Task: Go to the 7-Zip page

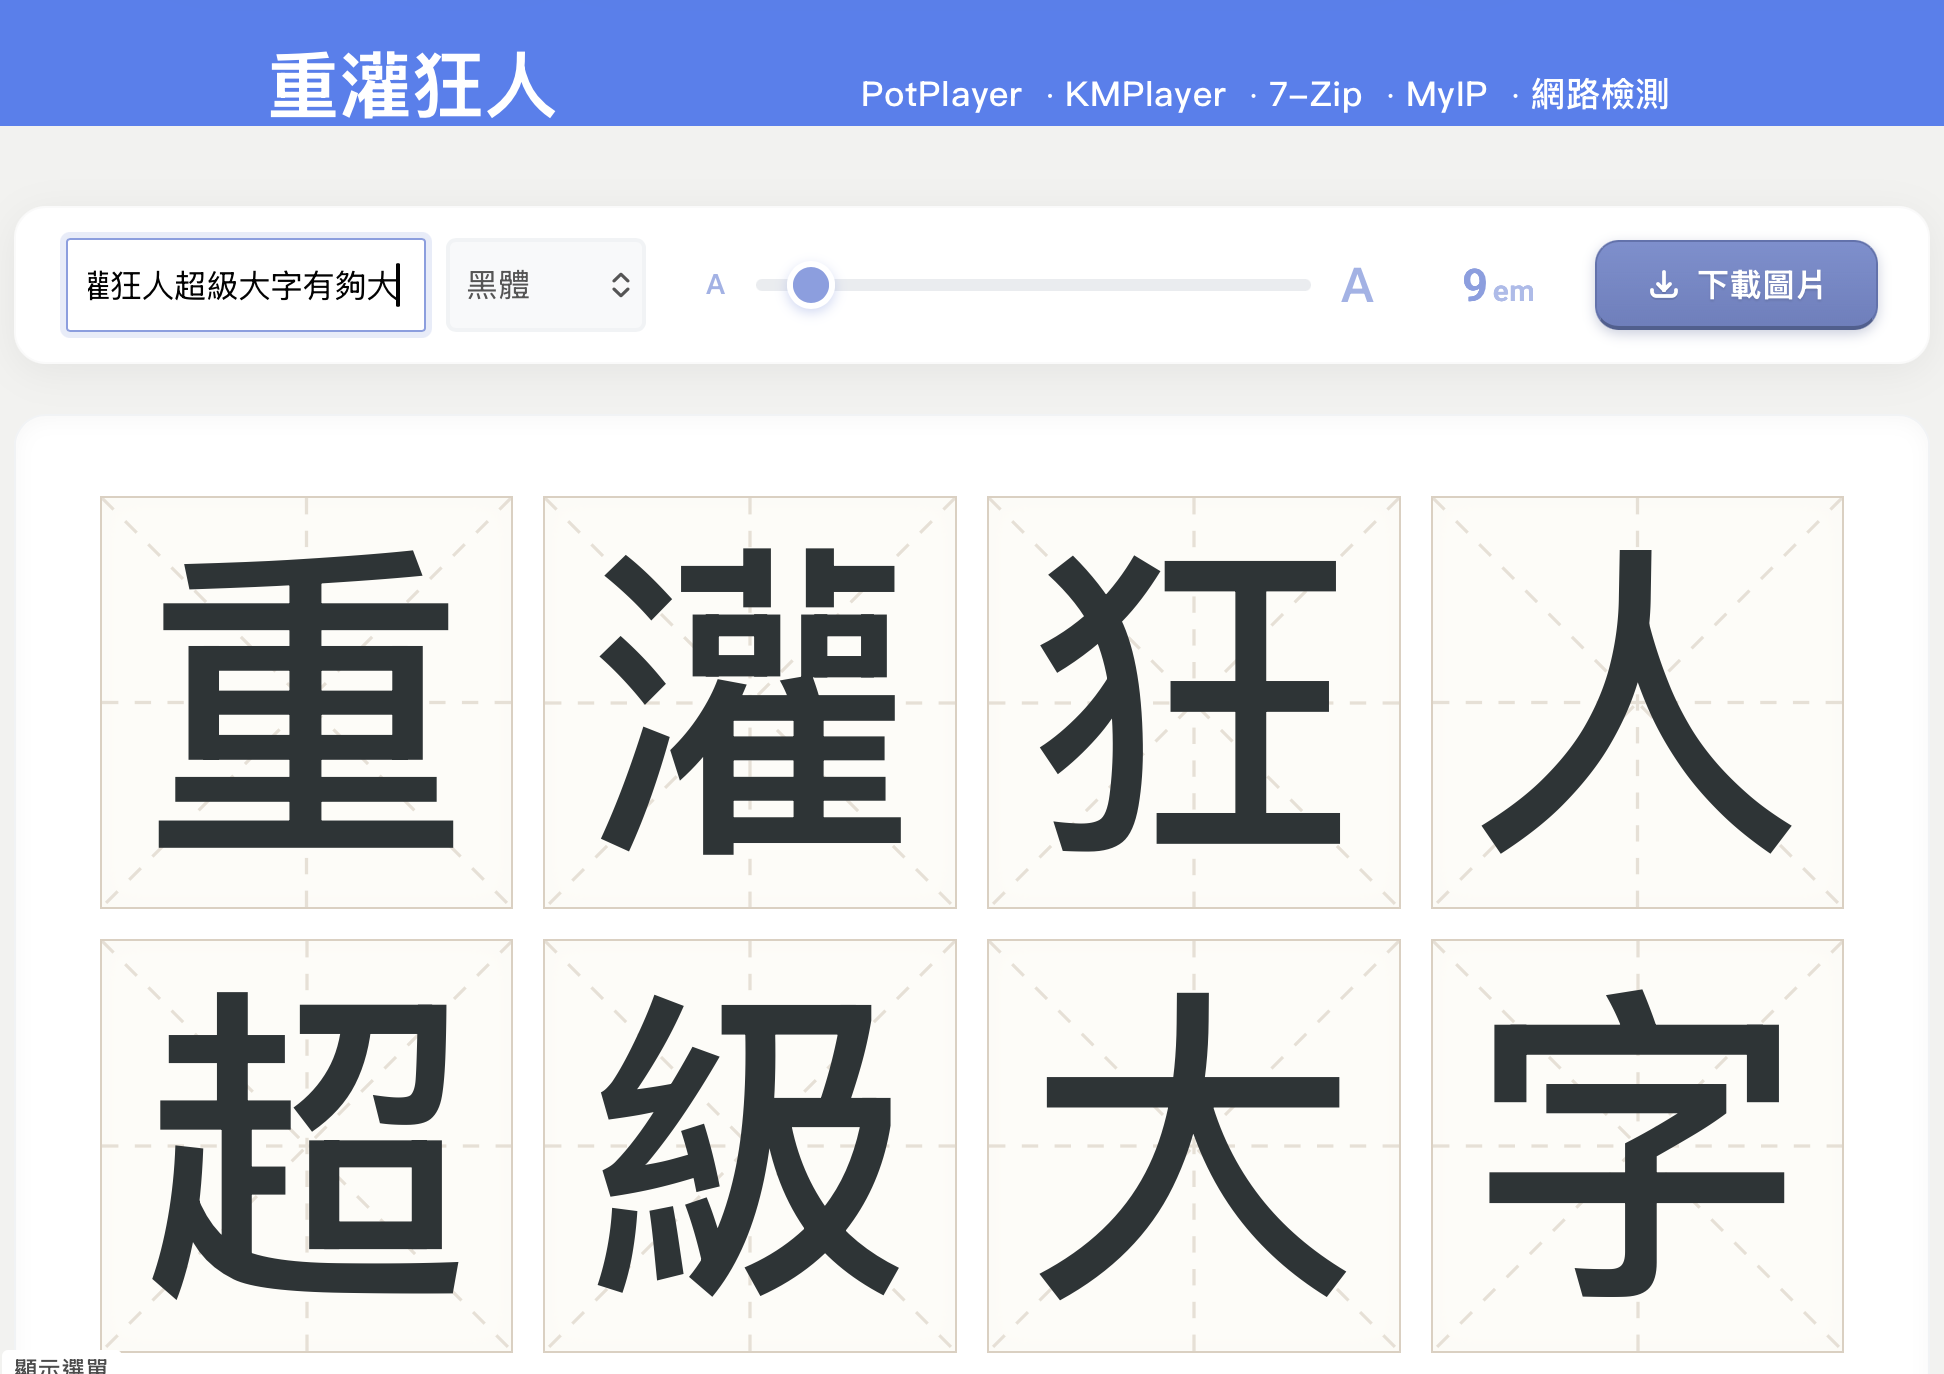Action: [x=1315, y=94]
